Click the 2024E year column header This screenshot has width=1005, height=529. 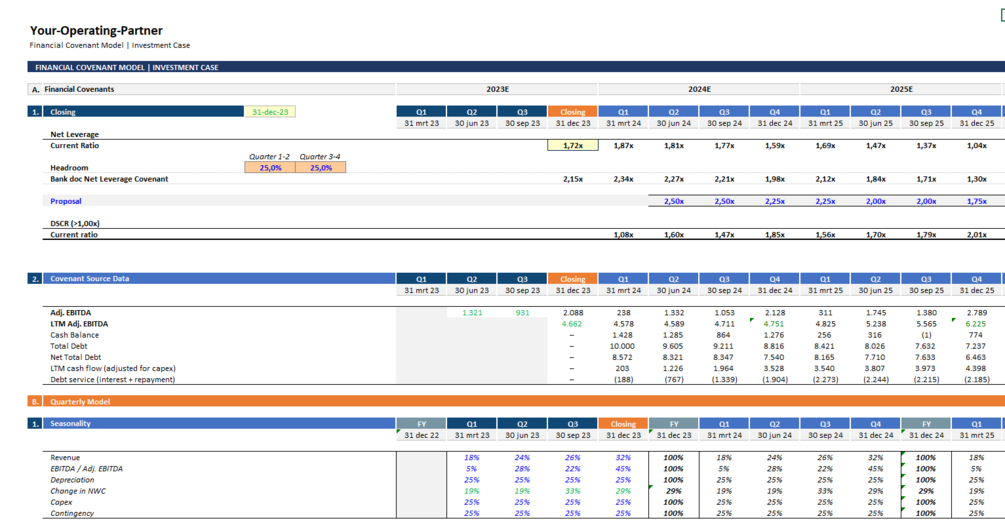[699, 89]
